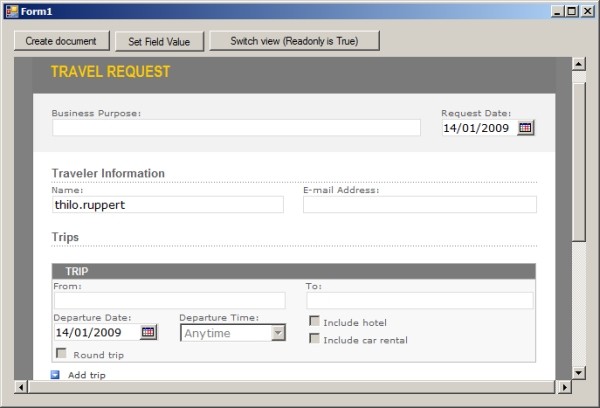The image size is (600, 408).
Task: Click the vertical scrollbar up arrow
Action: (x=579, y=64)
